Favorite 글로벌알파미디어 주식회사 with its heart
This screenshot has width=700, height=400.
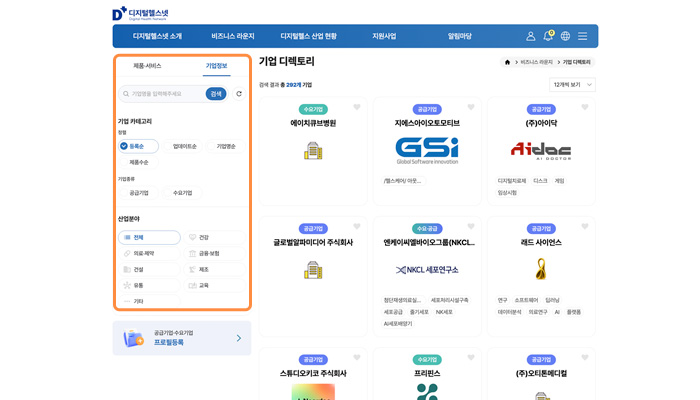point(357,226)
